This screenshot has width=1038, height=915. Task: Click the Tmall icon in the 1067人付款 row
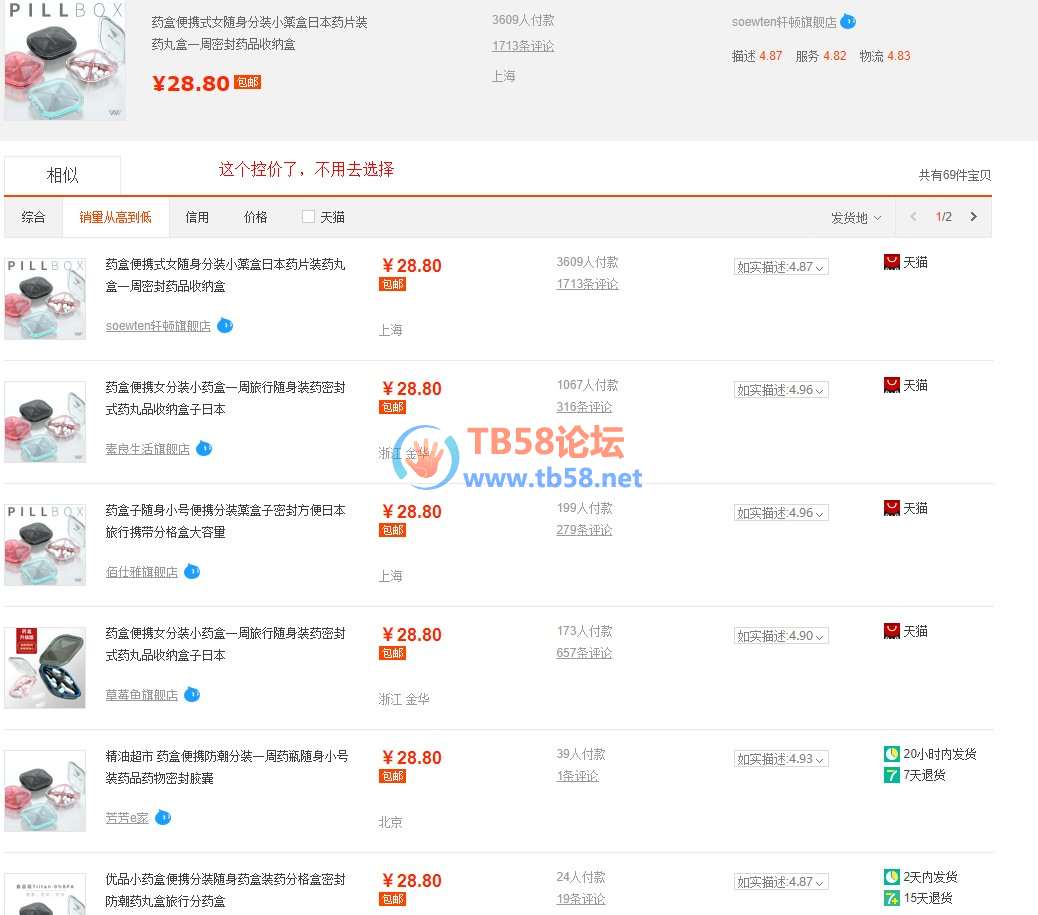pyautogui.click(x=892, y=385)
